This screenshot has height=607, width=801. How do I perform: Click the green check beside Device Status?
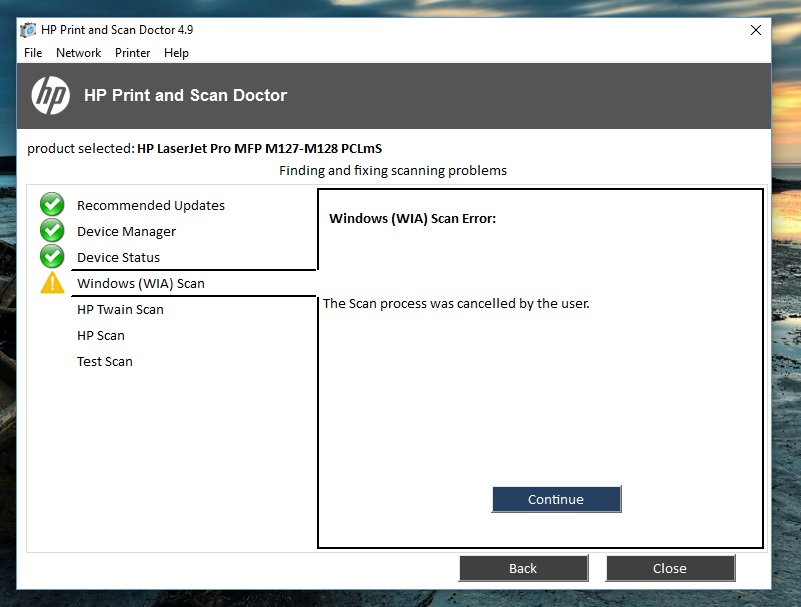click(x=52, y=256)
